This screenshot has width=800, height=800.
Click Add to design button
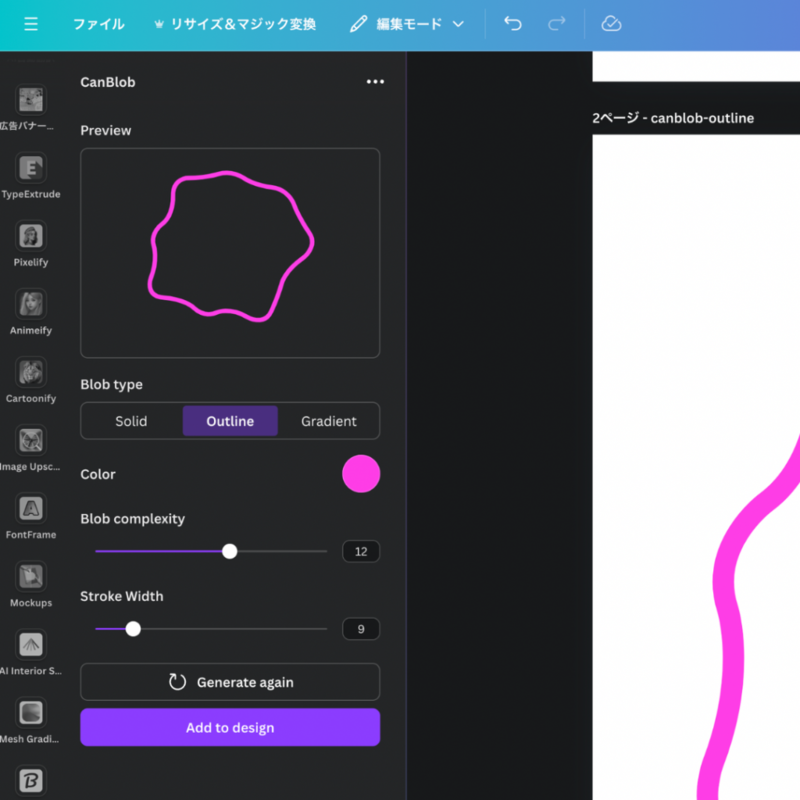tap(230, 728)
